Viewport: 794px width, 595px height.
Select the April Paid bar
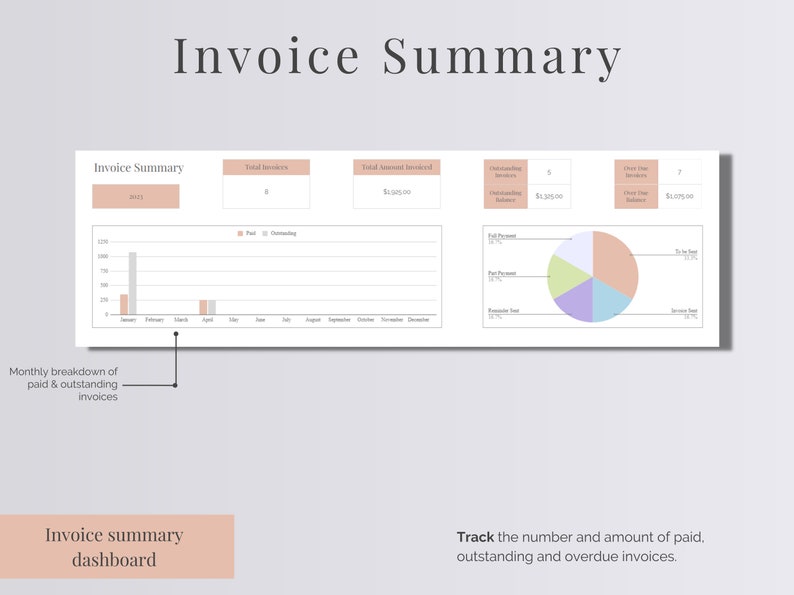click(x=203, y=307)
